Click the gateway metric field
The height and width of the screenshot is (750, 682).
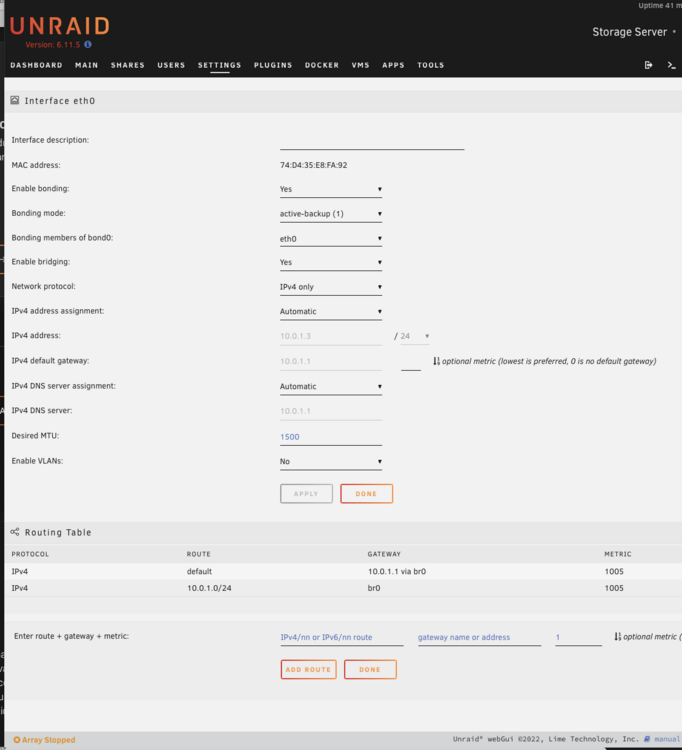coord(411,362)
